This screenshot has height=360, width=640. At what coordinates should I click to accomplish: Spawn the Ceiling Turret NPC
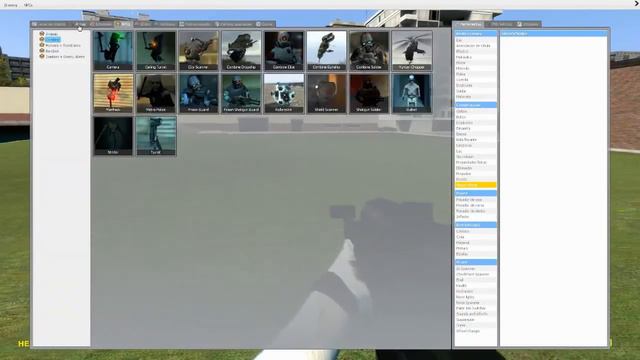pyautogui.click(x=156, y=51)
